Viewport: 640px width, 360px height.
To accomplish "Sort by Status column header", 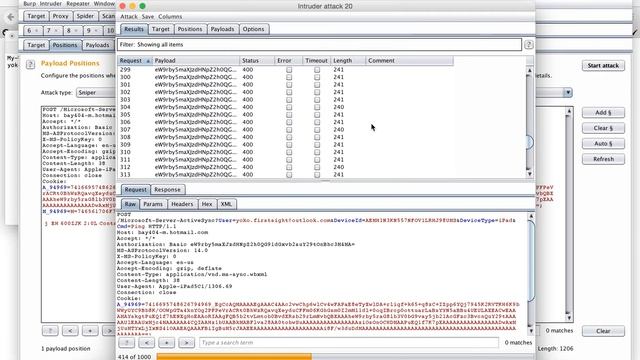I will click(x=256, y=60).
